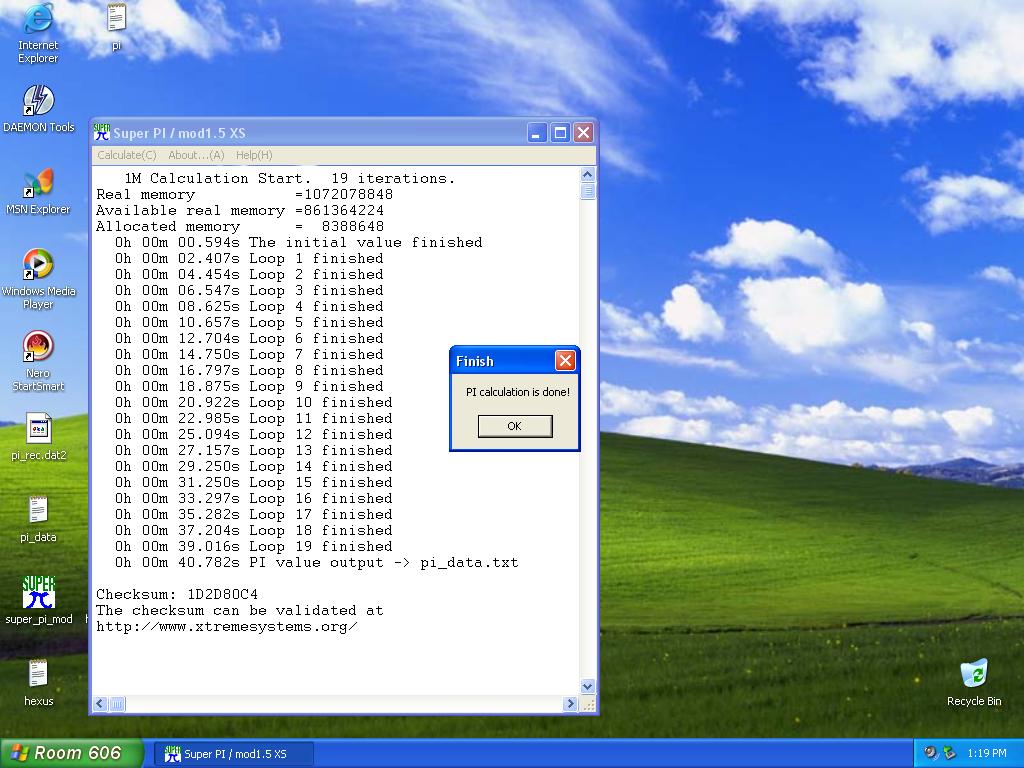This screenshot has width=1024, height=768.
Task: Click the Super PI taskbar button
Action: [x=234, y=754]
